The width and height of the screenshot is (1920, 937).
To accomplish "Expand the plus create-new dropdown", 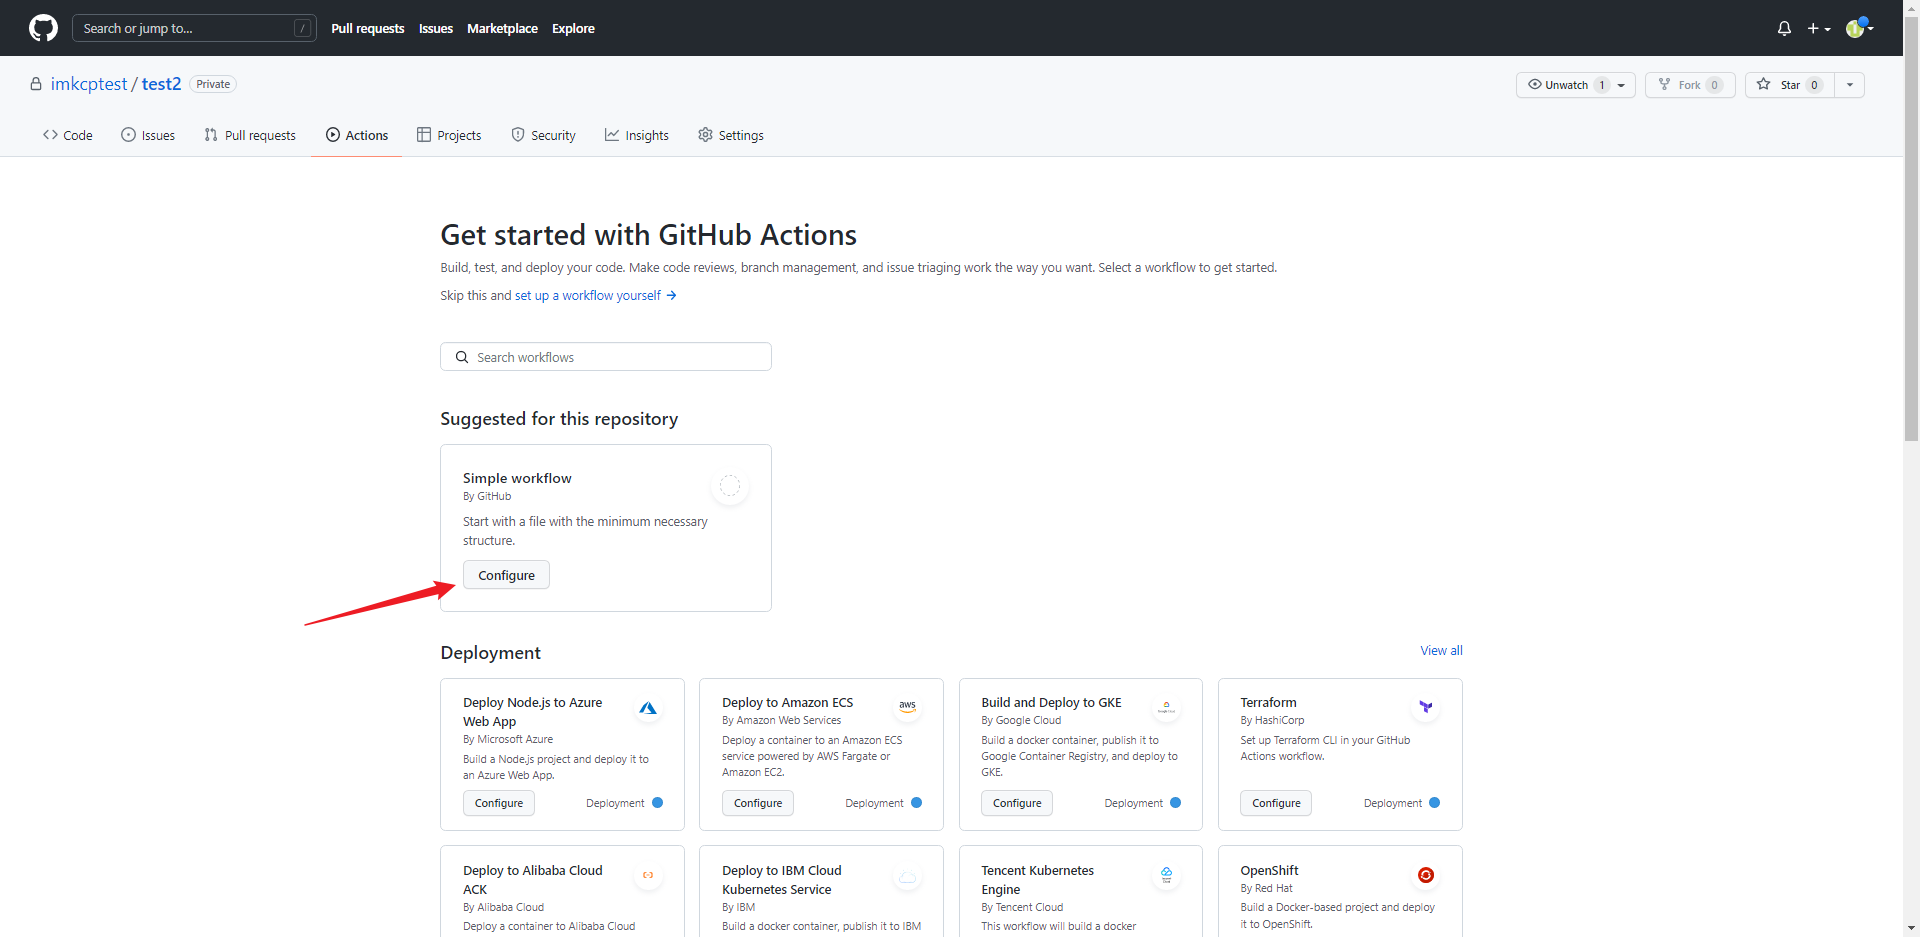I will [1818, 28].
